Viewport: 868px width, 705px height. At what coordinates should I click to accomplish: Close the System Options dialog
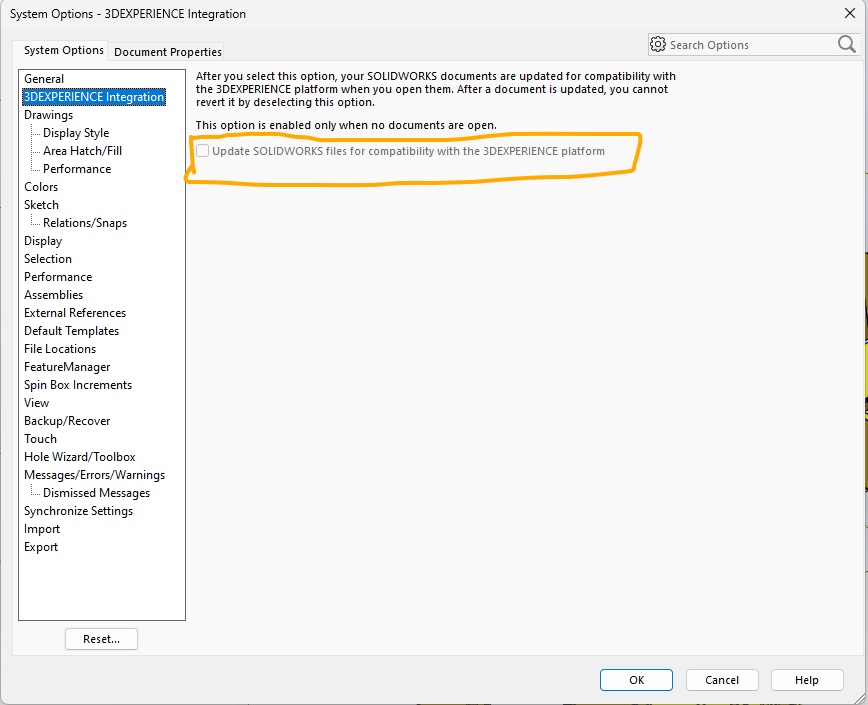pyautogui.click(x=850, y=13)
